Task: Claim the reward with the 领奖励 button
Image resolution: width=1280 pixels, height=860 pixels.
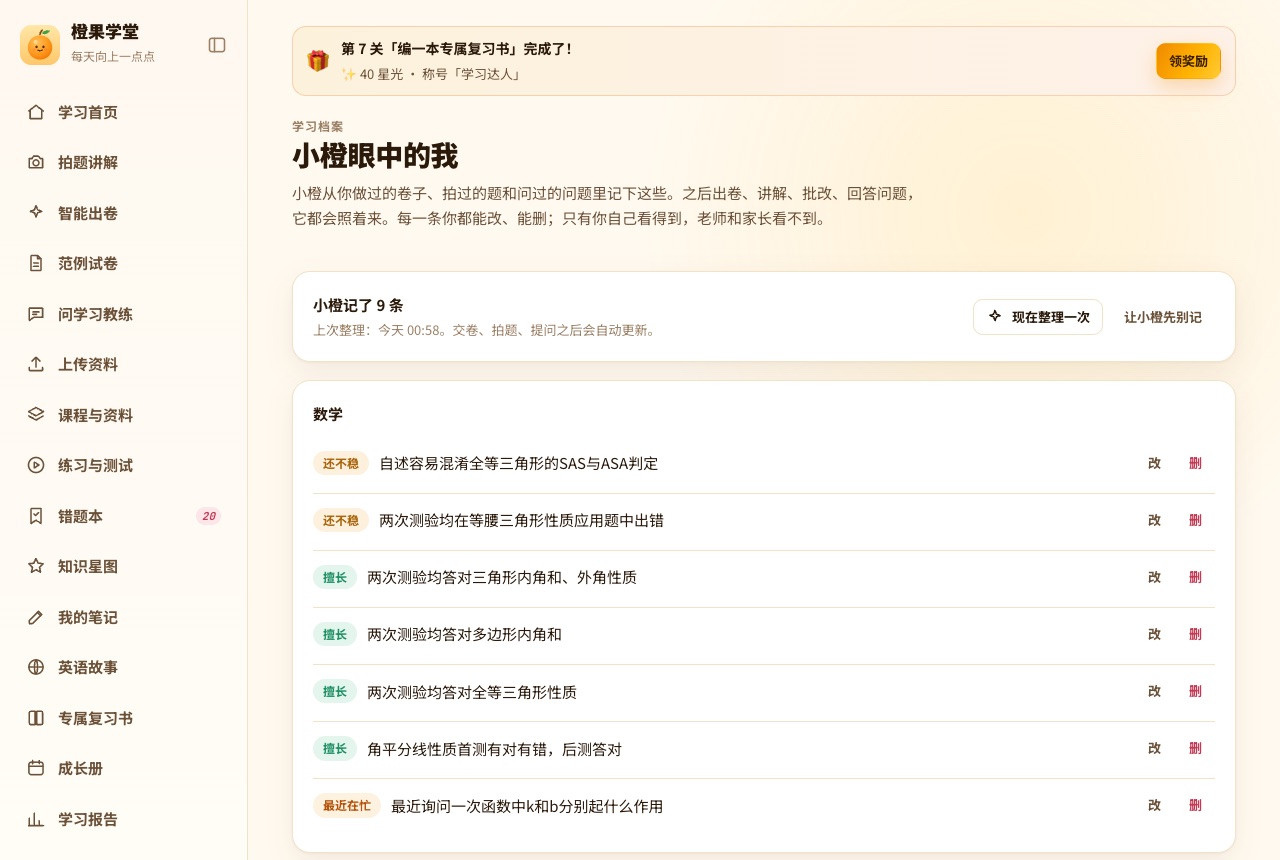Action: [x=1188, y=61]
